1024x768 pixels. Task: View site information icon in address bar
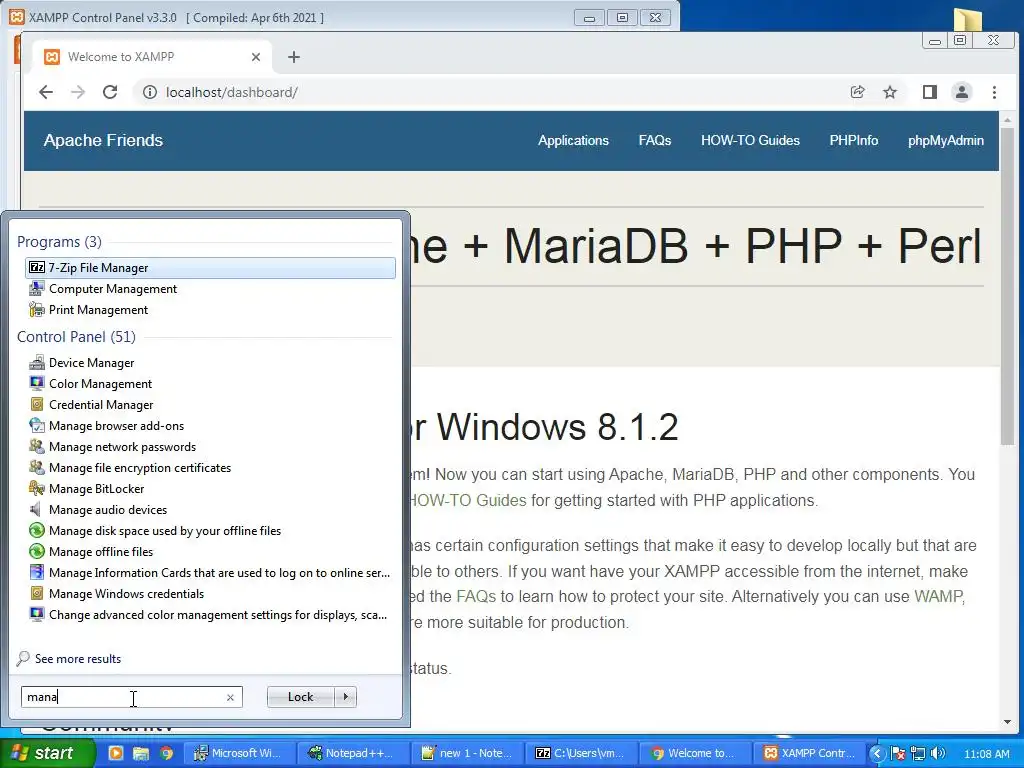pos(150,92)
